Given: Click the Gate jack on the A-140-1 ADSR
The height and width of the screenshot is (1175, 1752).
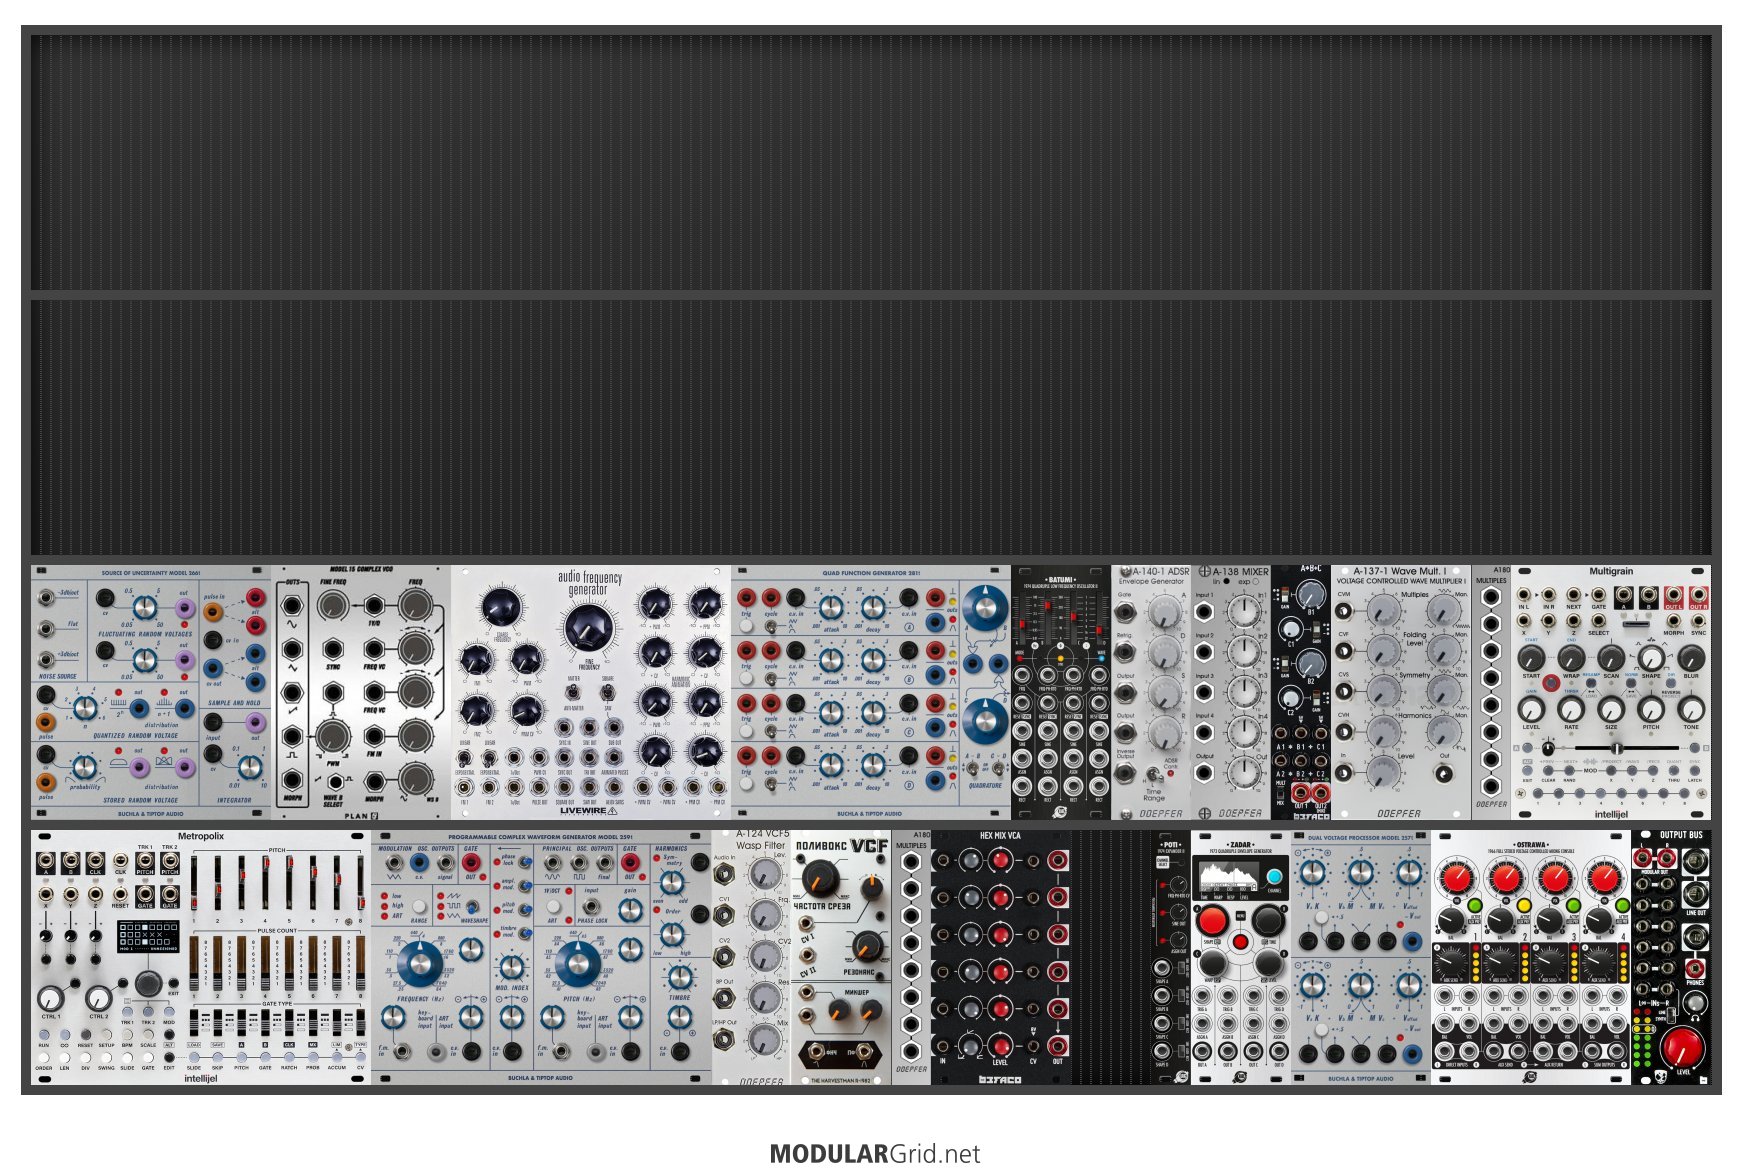Looking at the screenshot, I should [1126, 612].
